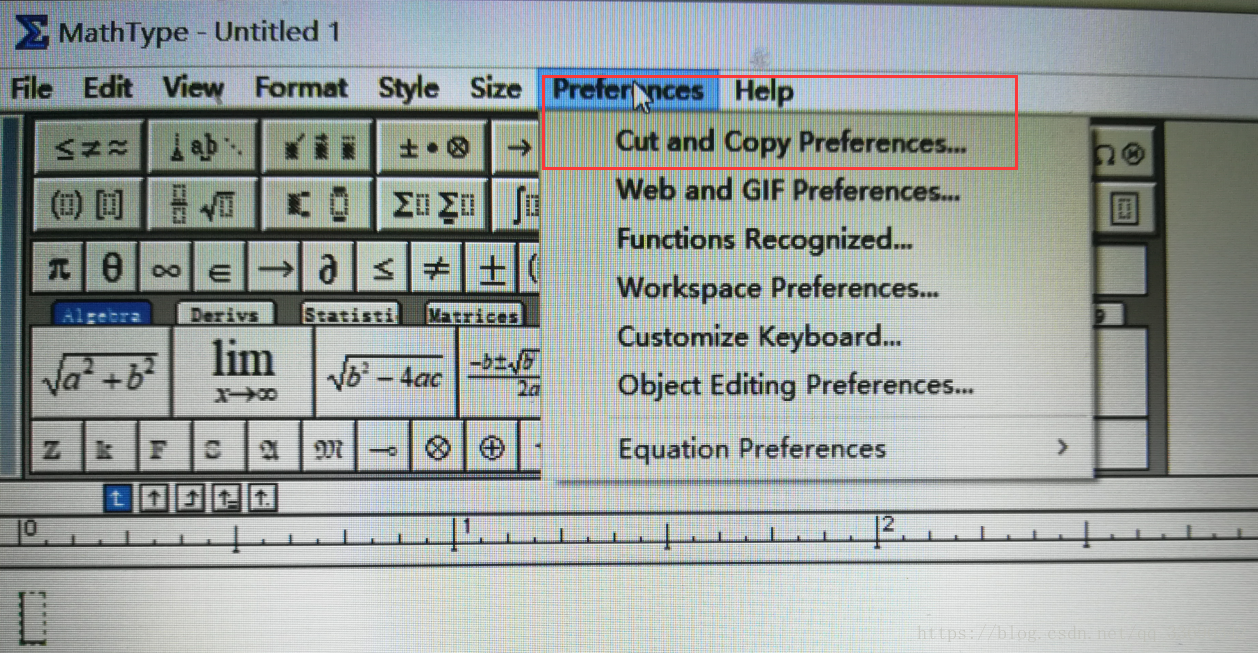Switch to the Matrices tab
The height and width of the screenshot is (653, 1258).
coord(474,314)
